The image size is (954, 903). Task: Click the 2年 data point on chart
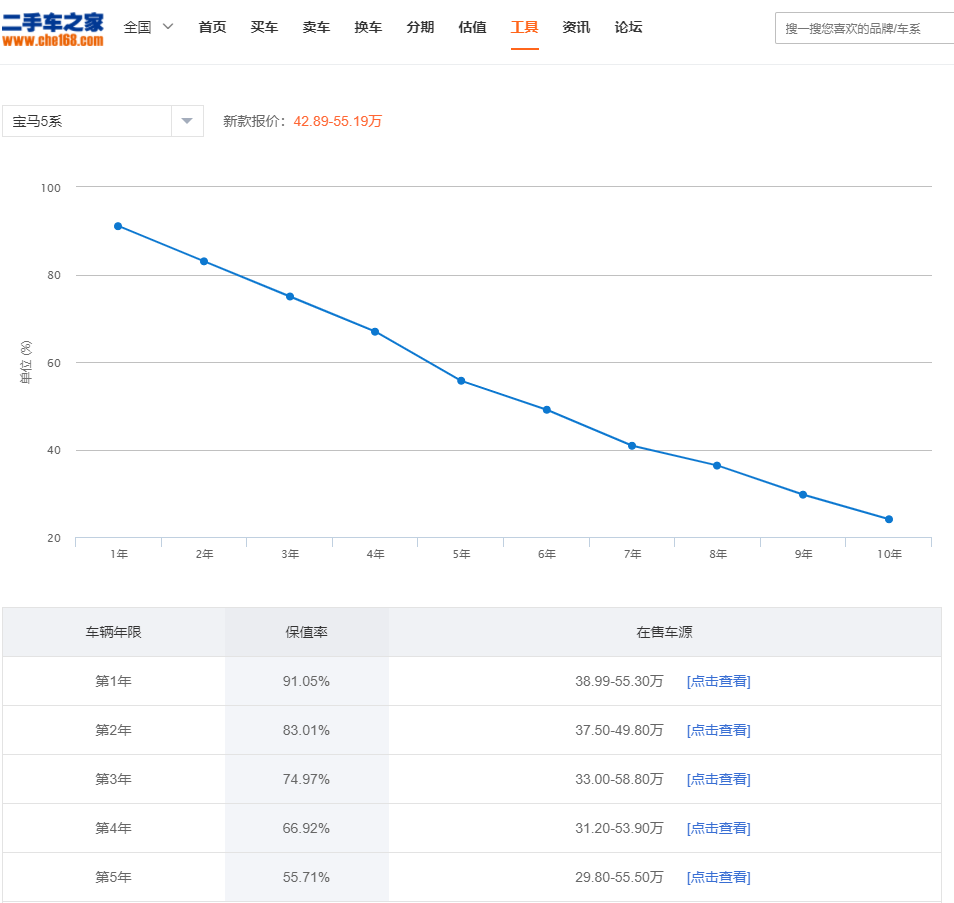click(x=204, y=262)
